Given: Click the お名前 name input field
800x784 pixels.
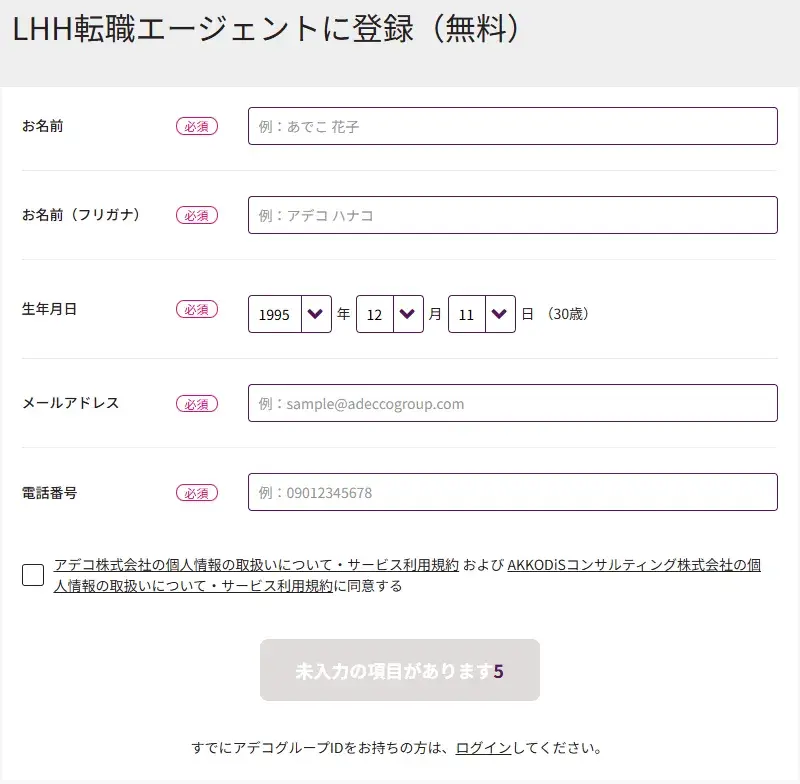Looking at the screenshot, I should click(512, 126).
